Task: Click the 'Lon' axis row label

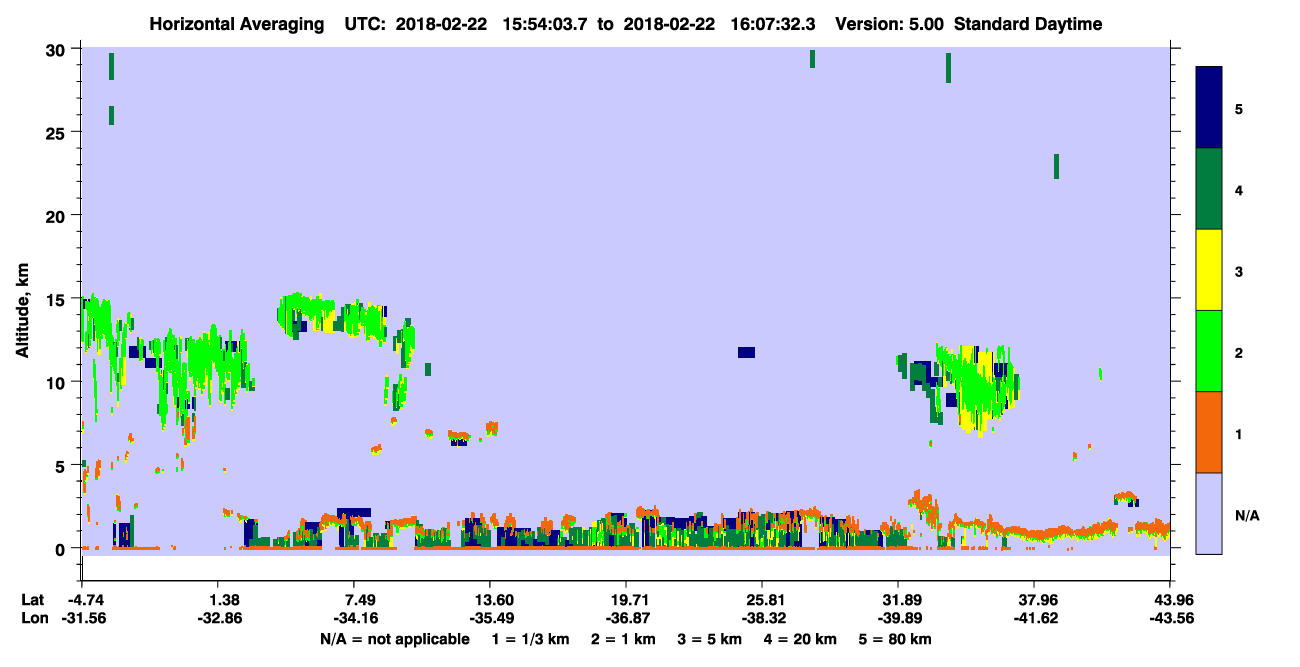Action: point(34,618)
